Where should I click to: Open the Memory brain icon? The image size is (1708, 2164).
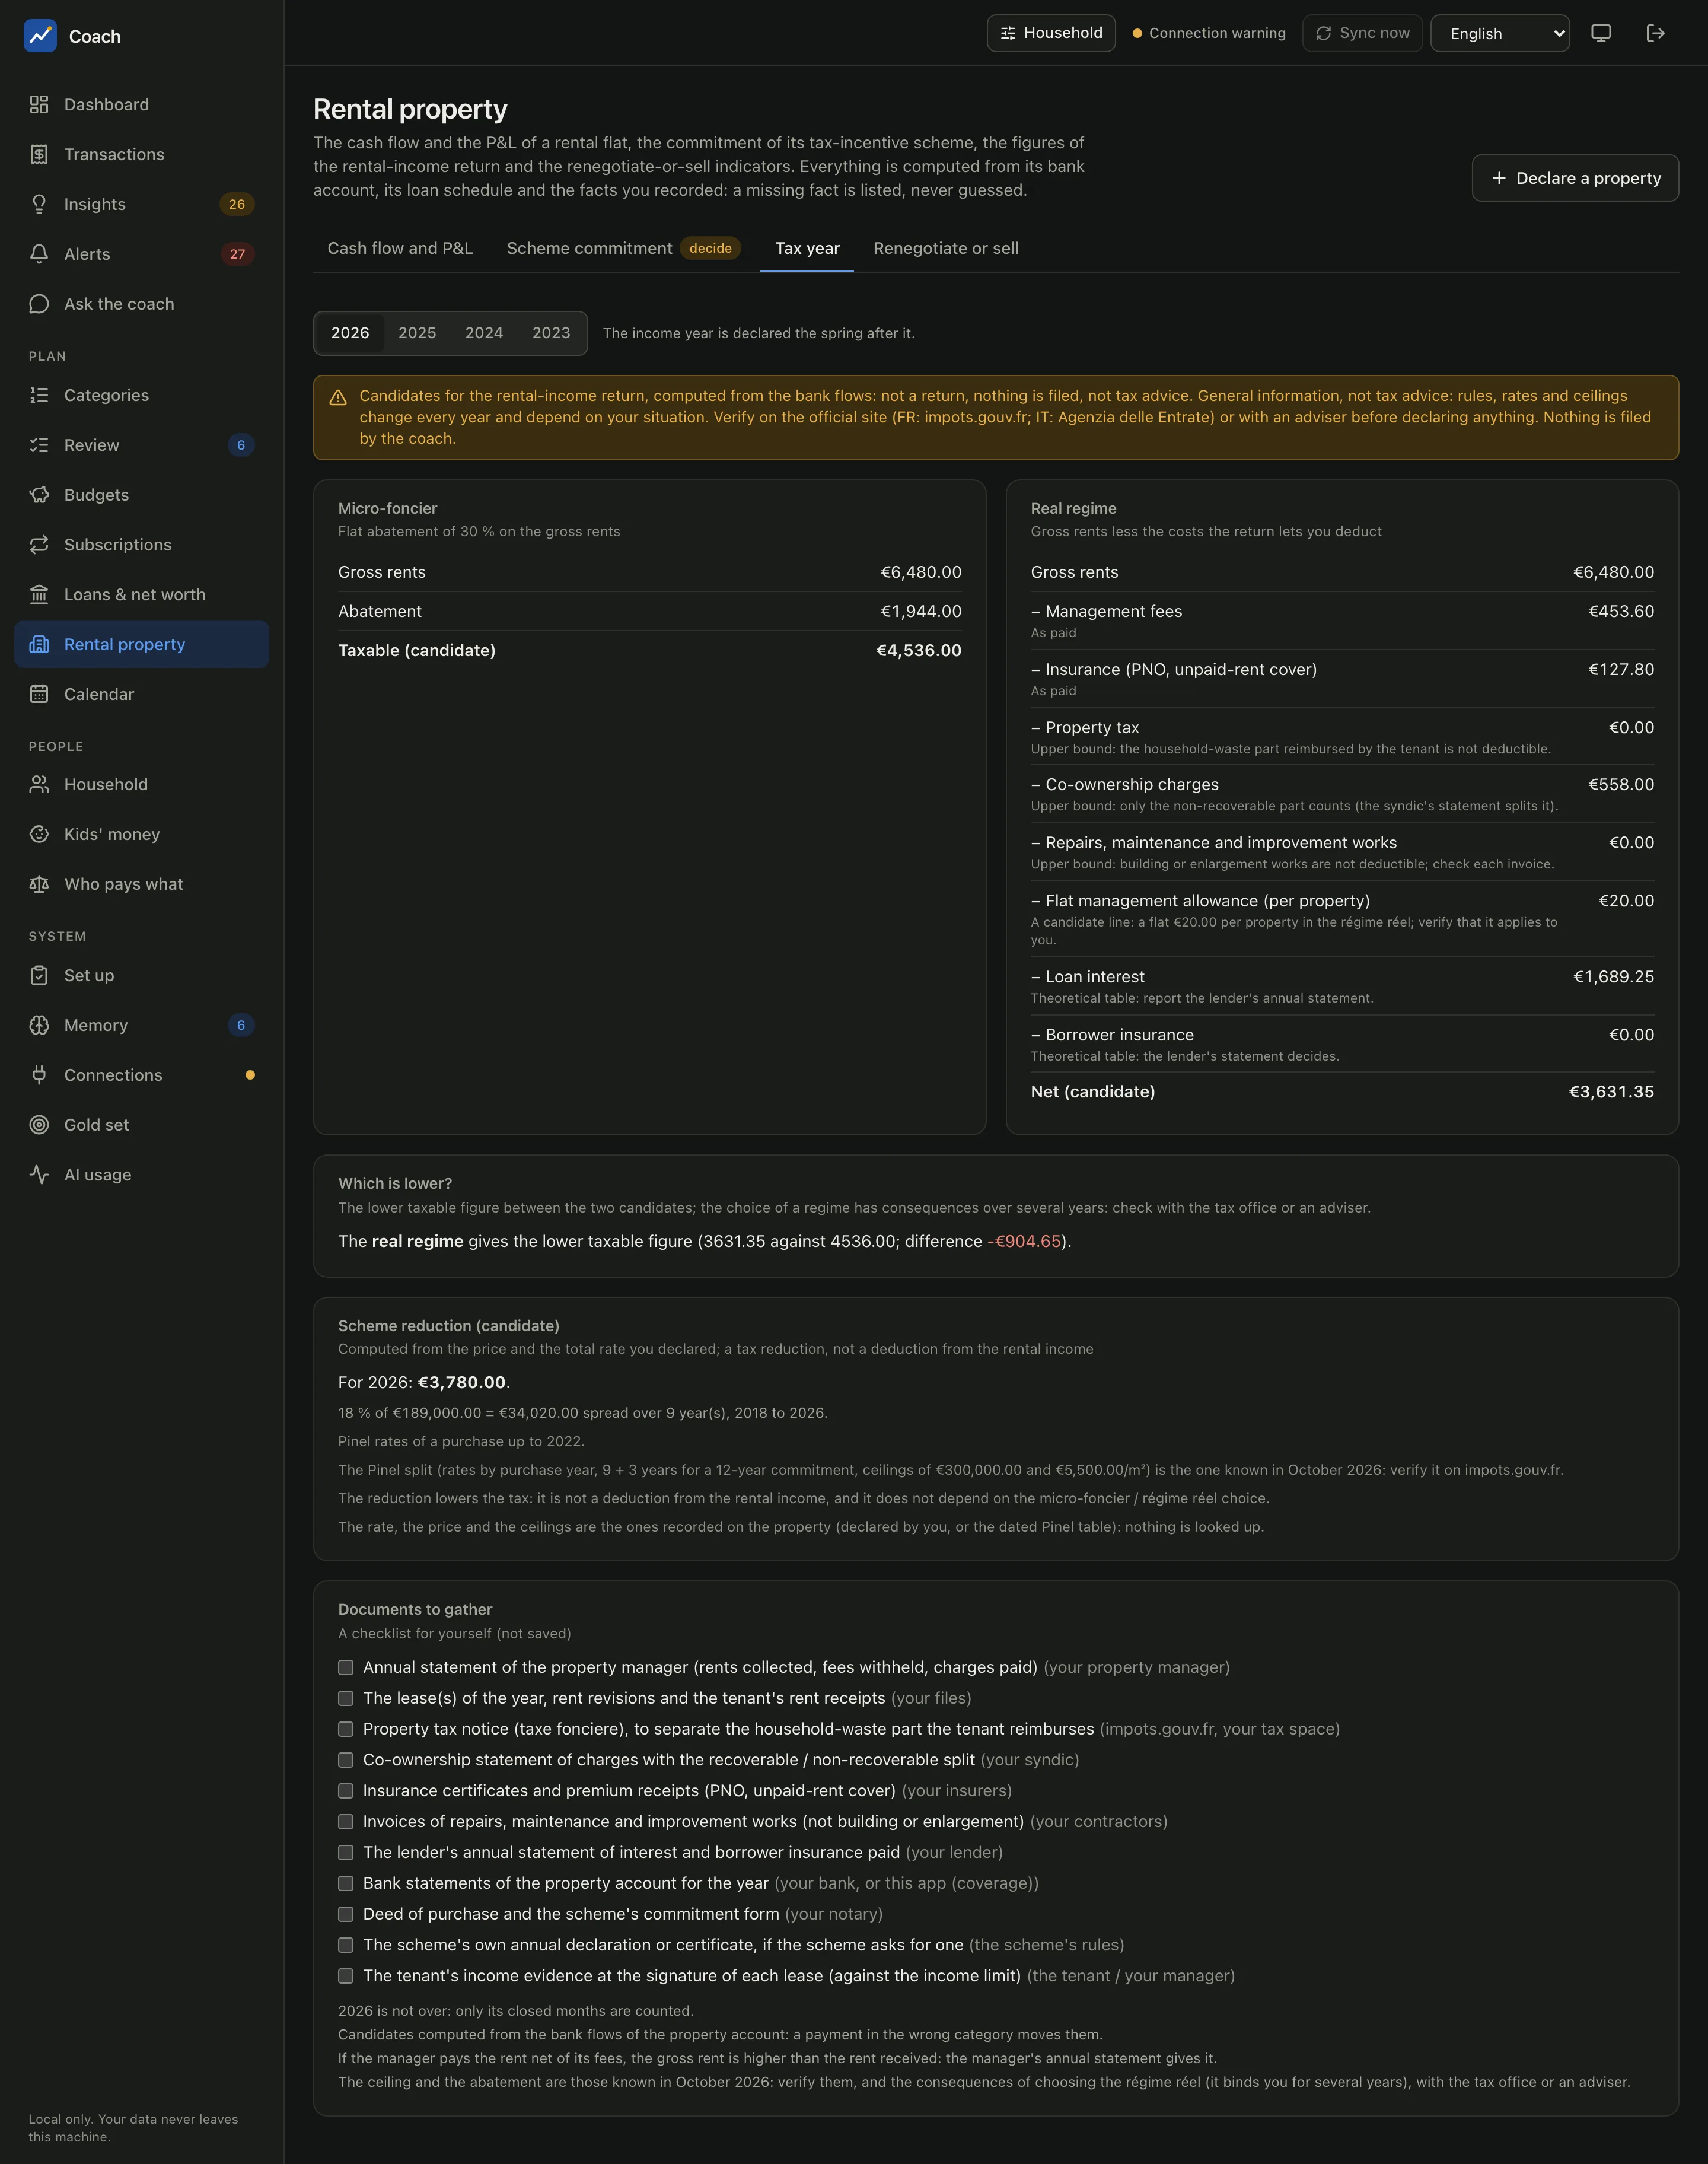point(39,1025)
